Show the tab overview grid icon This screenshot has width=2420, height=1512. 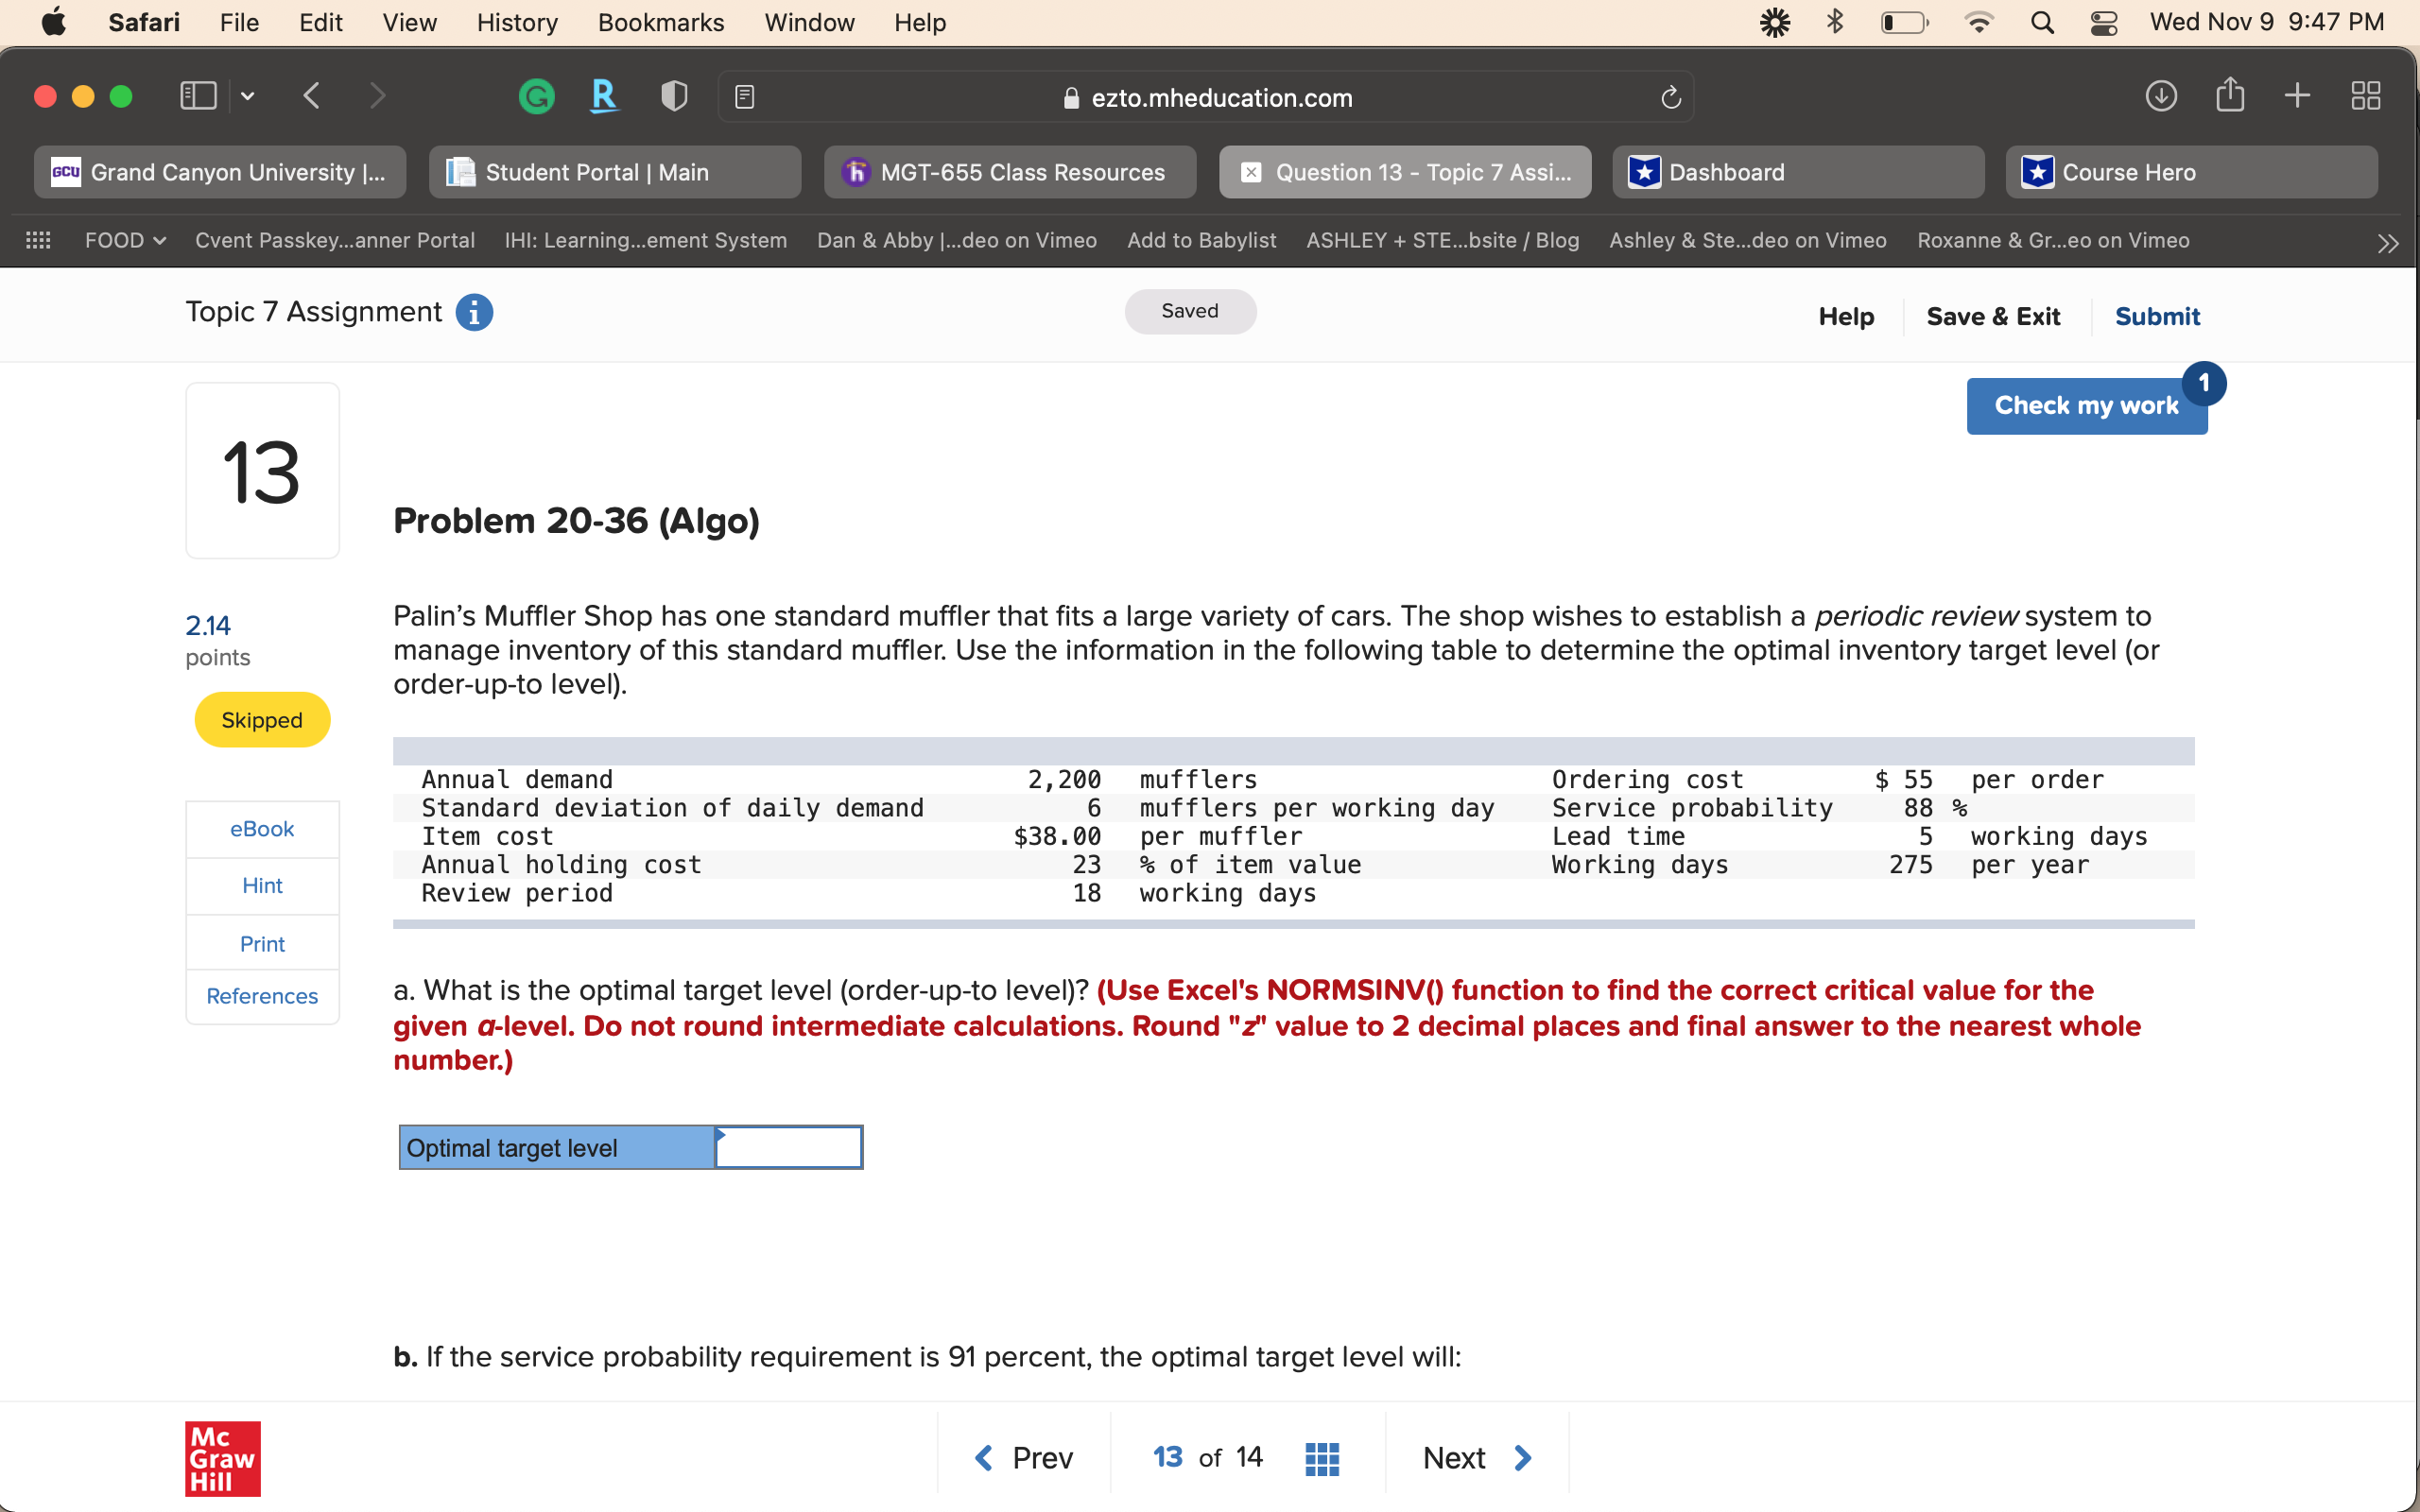click(2365, 96)
